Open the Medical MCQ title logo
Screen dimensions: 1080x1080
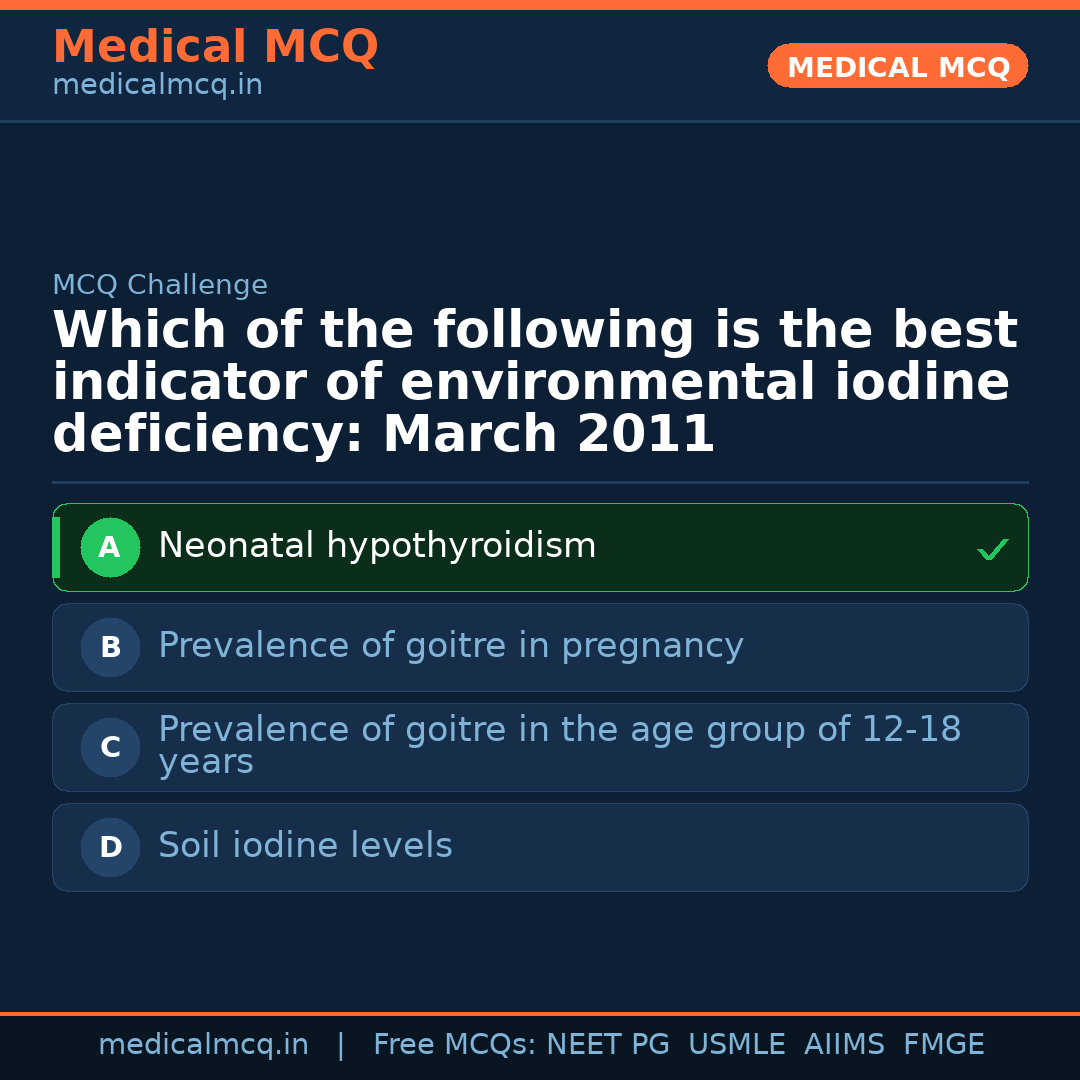pos(215,47)
